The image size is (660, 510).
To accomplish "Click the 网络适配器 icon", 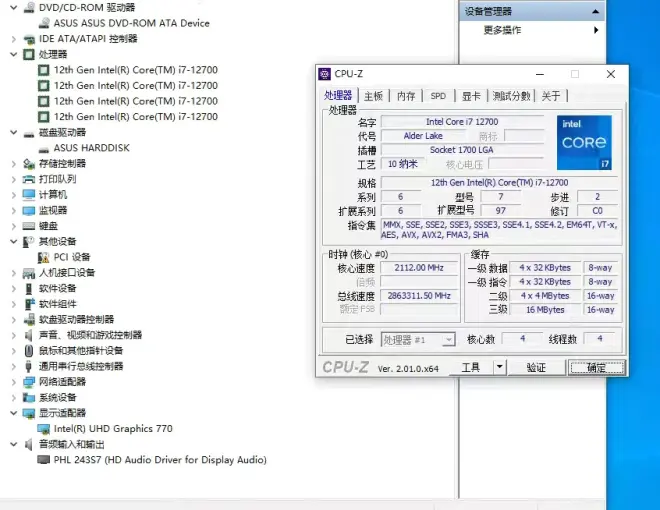I will (x=29, y=382).
